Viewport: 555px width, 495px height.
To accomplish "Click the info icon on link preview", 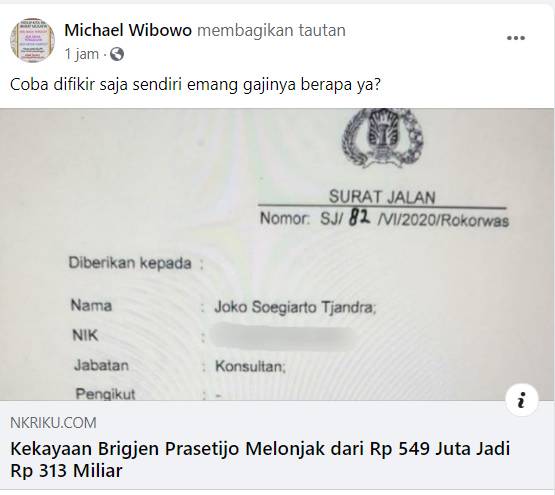I will tap(522, 399).
